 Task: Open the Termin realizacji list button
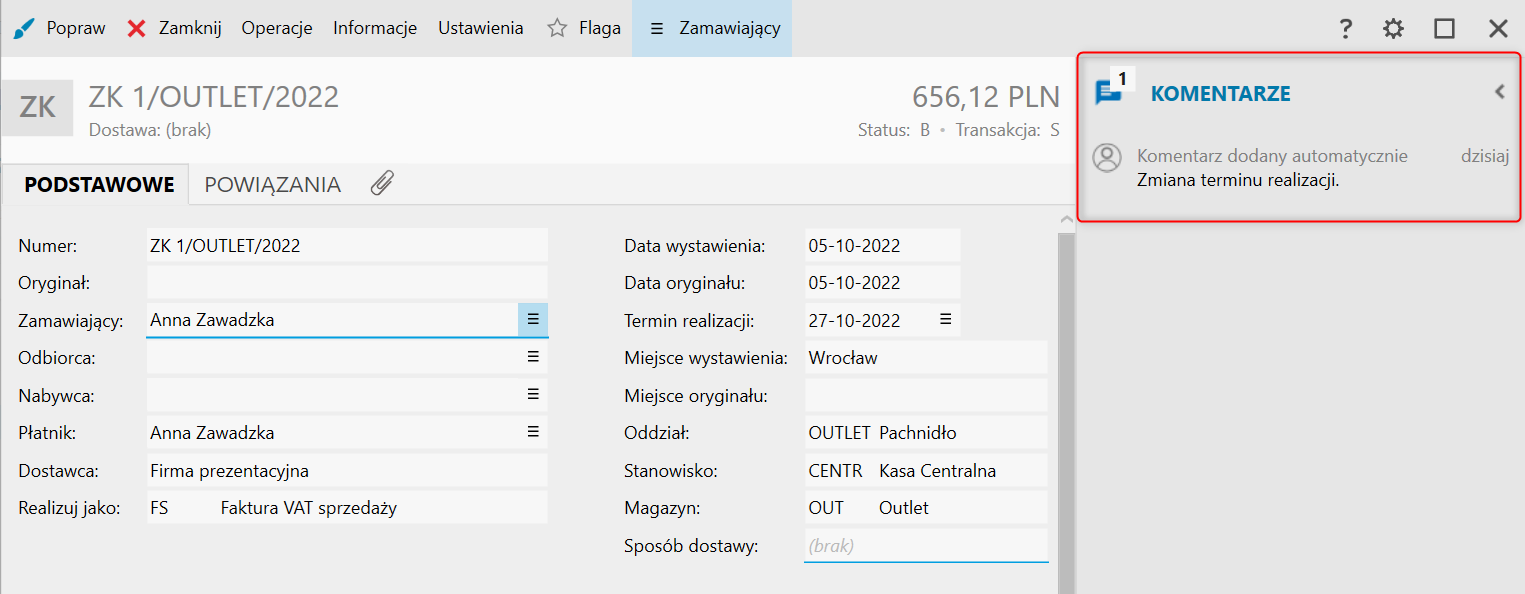[x=945, y=319]
